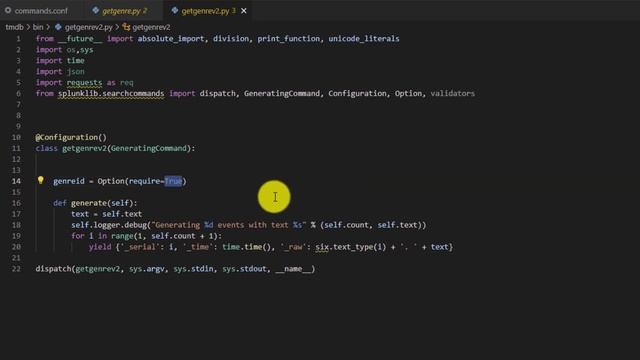Click the Python icon on getgenrev2.py tab
The height and width of the screenshot is (360, 640).
175,11
